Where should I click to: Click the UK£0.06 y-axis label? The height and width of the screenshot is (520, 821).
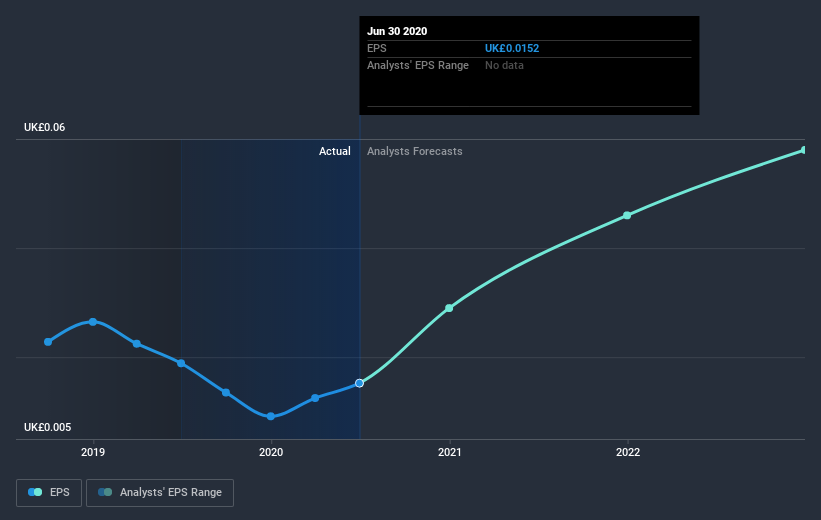click(45, 127)
